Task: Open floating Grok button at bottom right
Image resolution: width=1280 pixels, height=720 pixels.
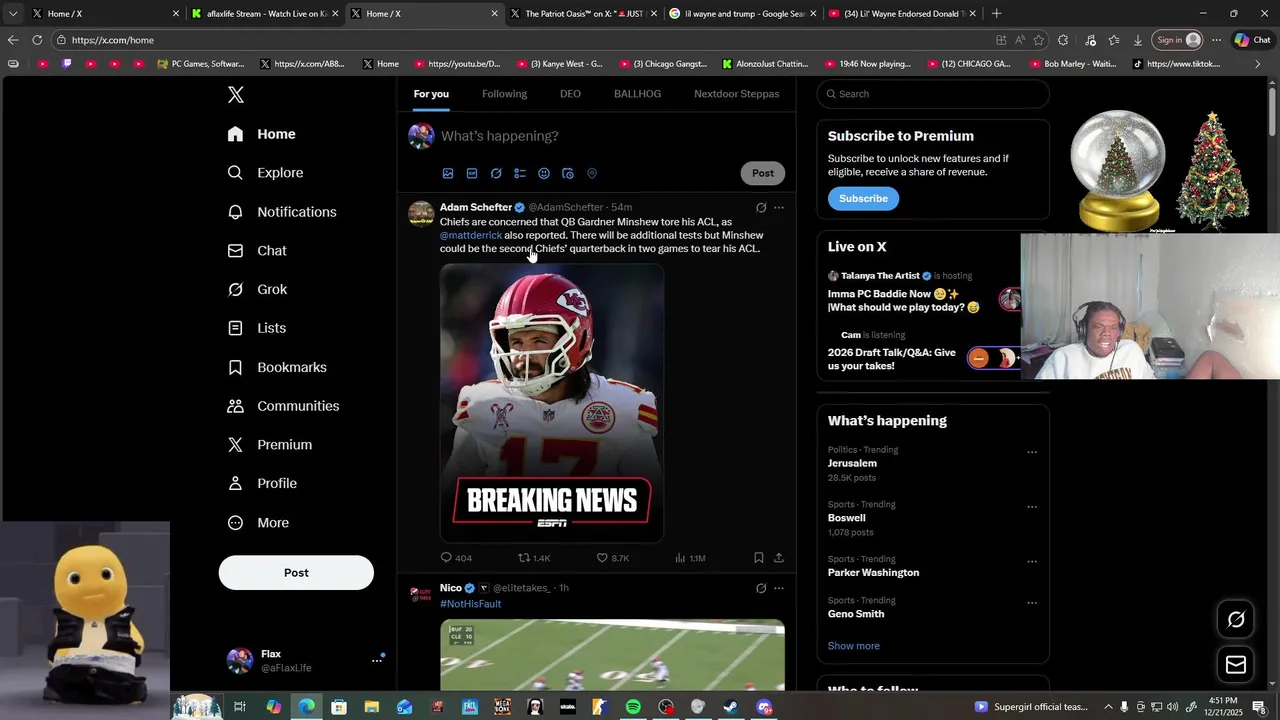Action: 1236,619
